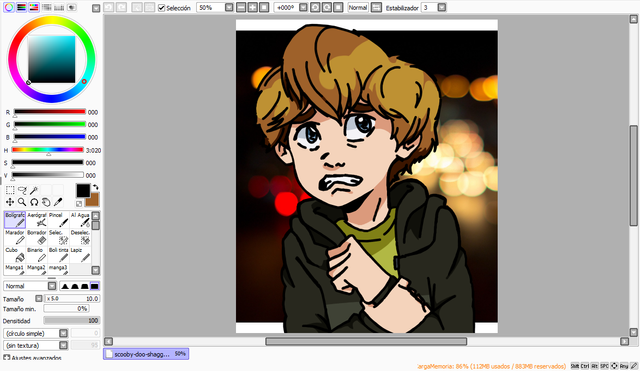Adjust the H hue slider

click(x=48, y=150)
